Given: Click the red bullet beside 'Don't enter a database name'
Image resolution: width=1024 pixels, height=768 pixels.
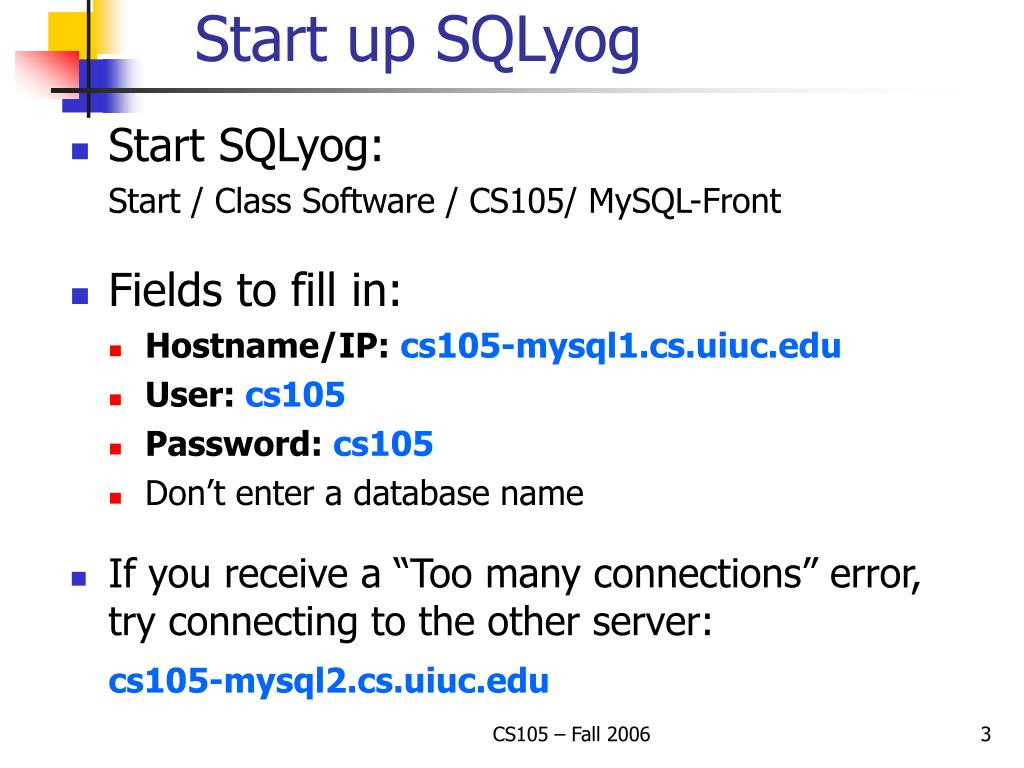Looking at the screenshot, I should click(x=116, y=498).
